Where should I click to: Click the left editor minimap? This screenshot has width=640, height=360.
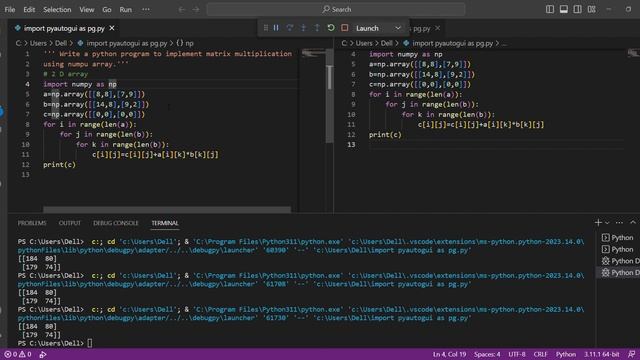313,53
